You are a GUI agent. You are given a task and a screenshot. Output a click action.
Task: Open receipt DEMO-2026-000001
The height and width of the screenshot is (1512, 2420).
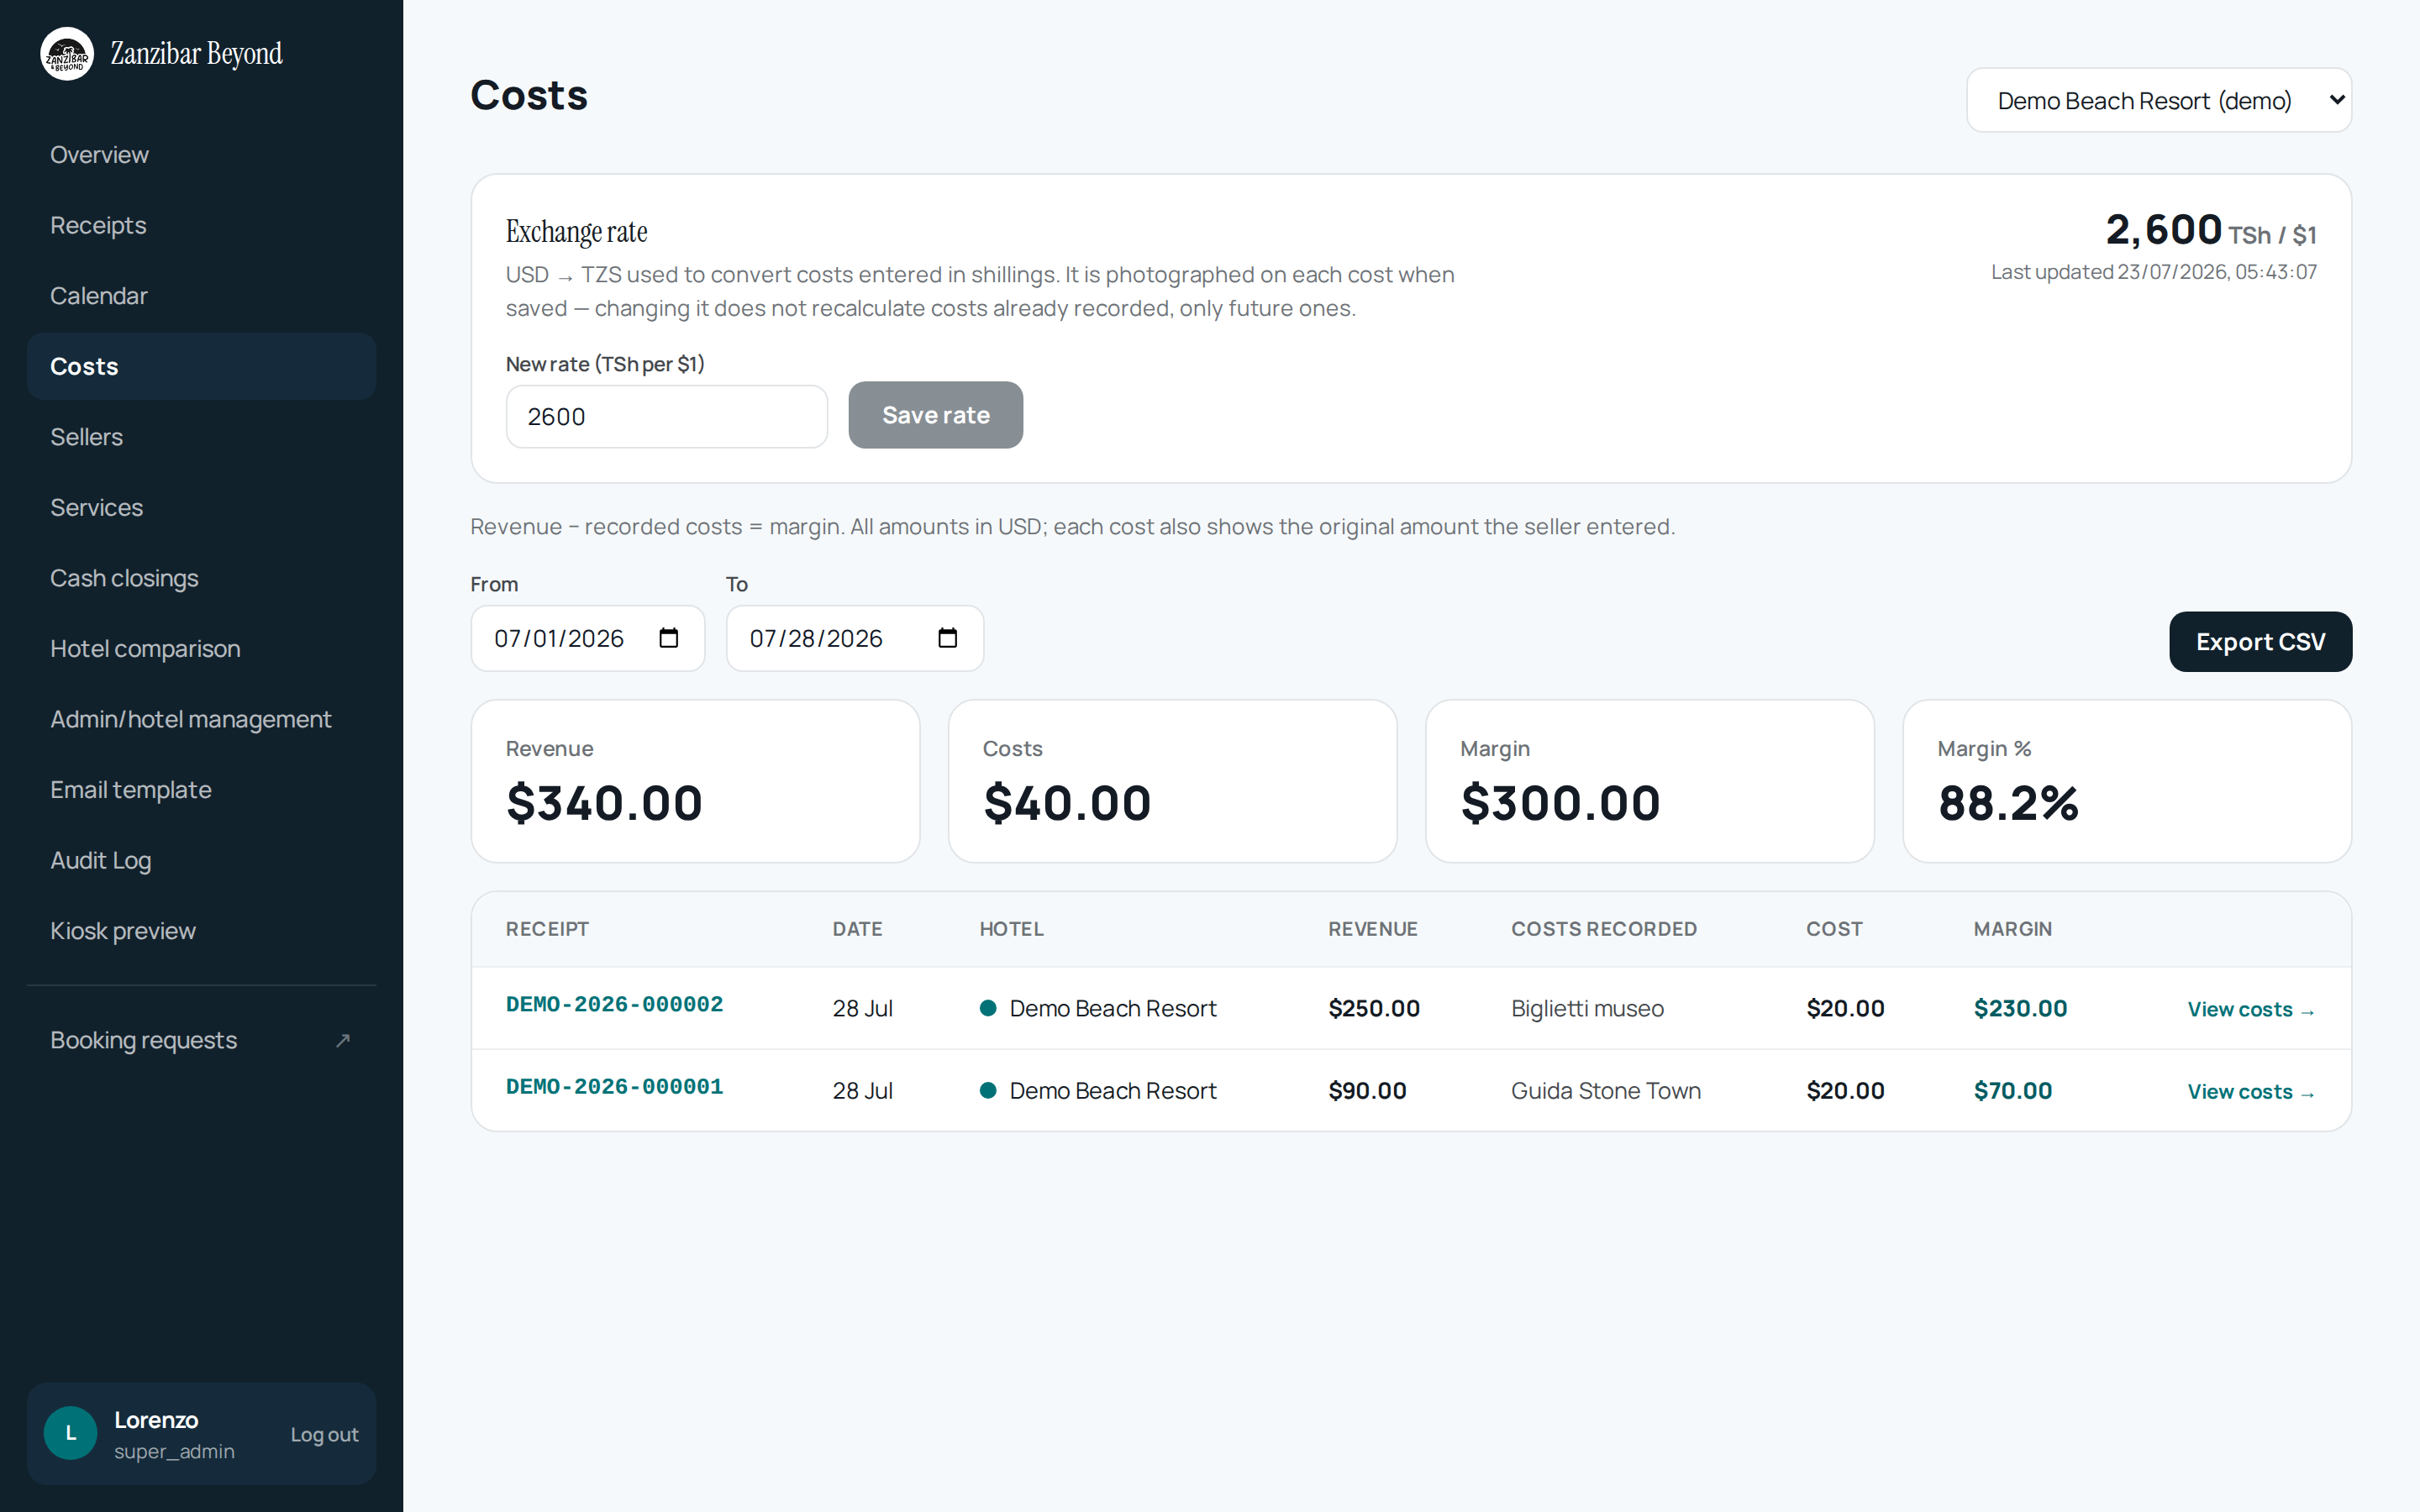614,1086
